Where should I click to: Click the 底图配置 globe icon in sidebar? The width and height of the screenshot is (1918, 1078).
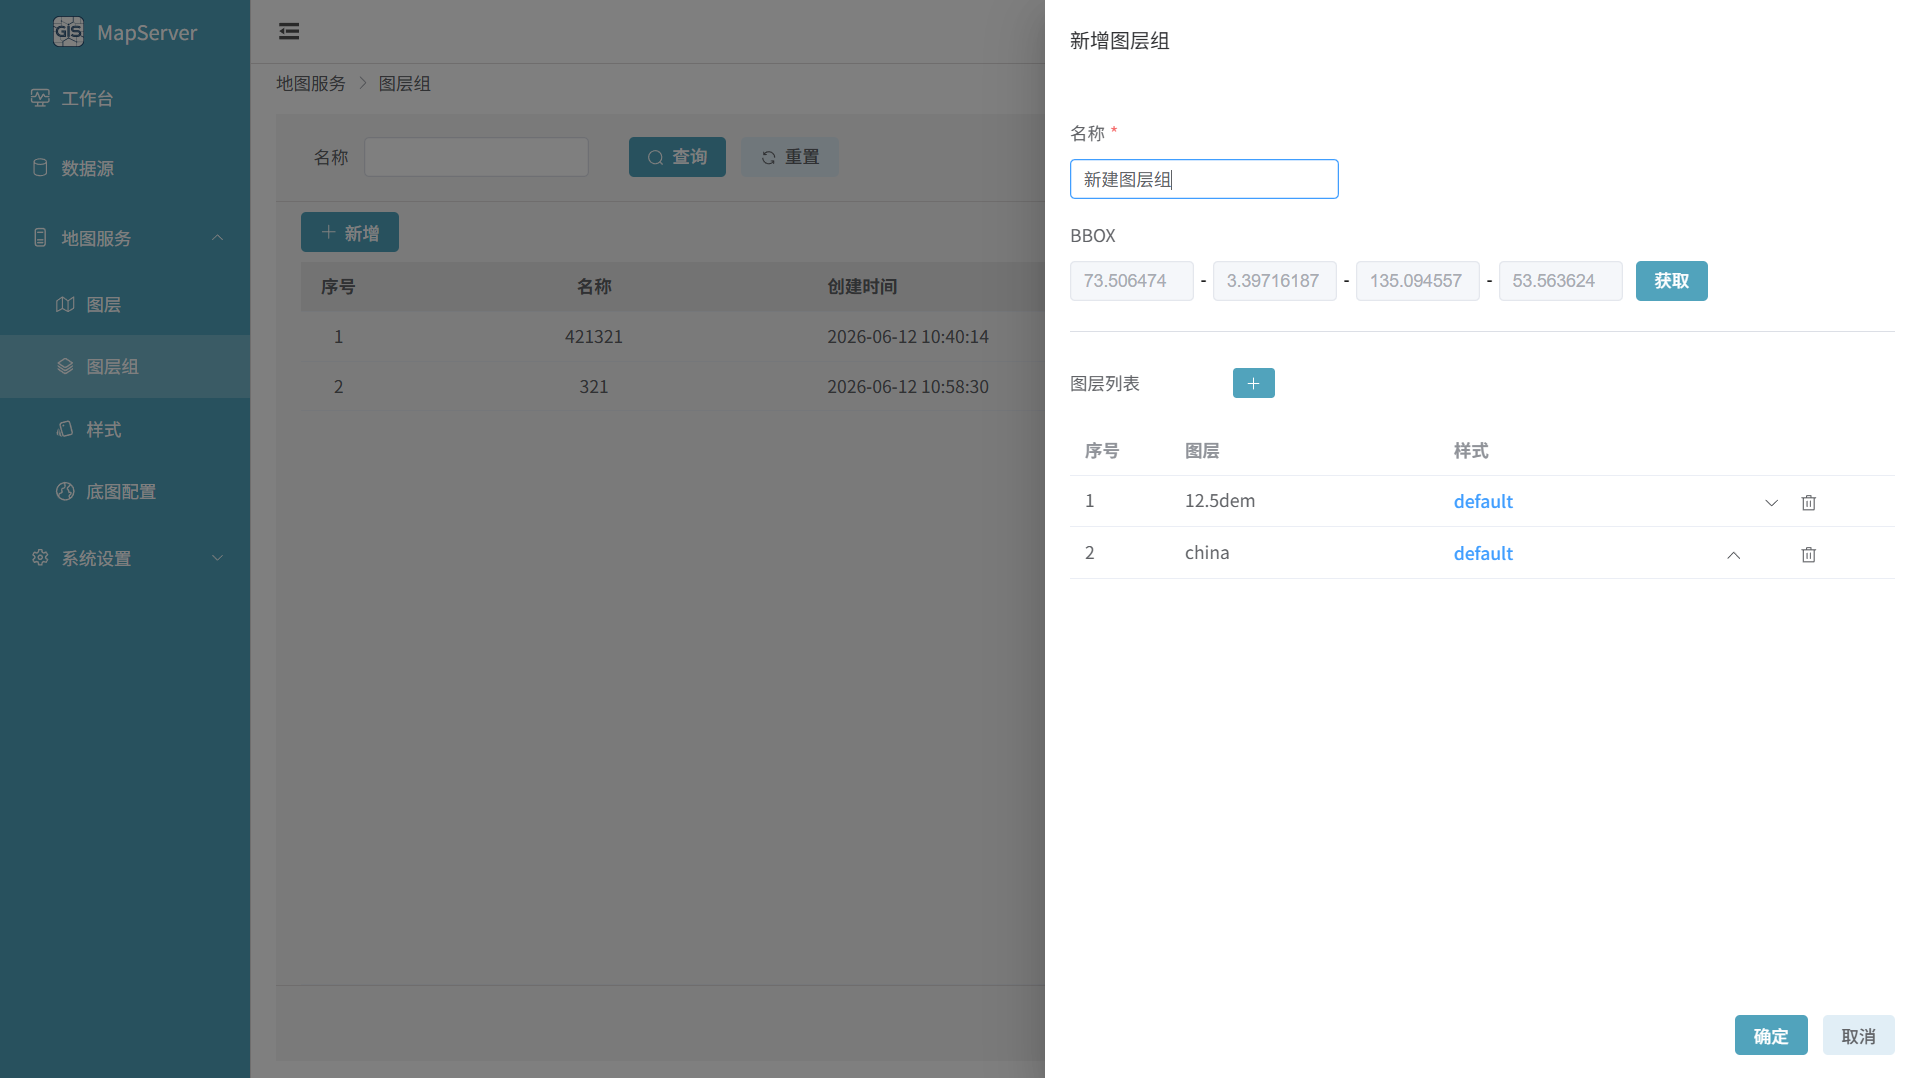65,491
